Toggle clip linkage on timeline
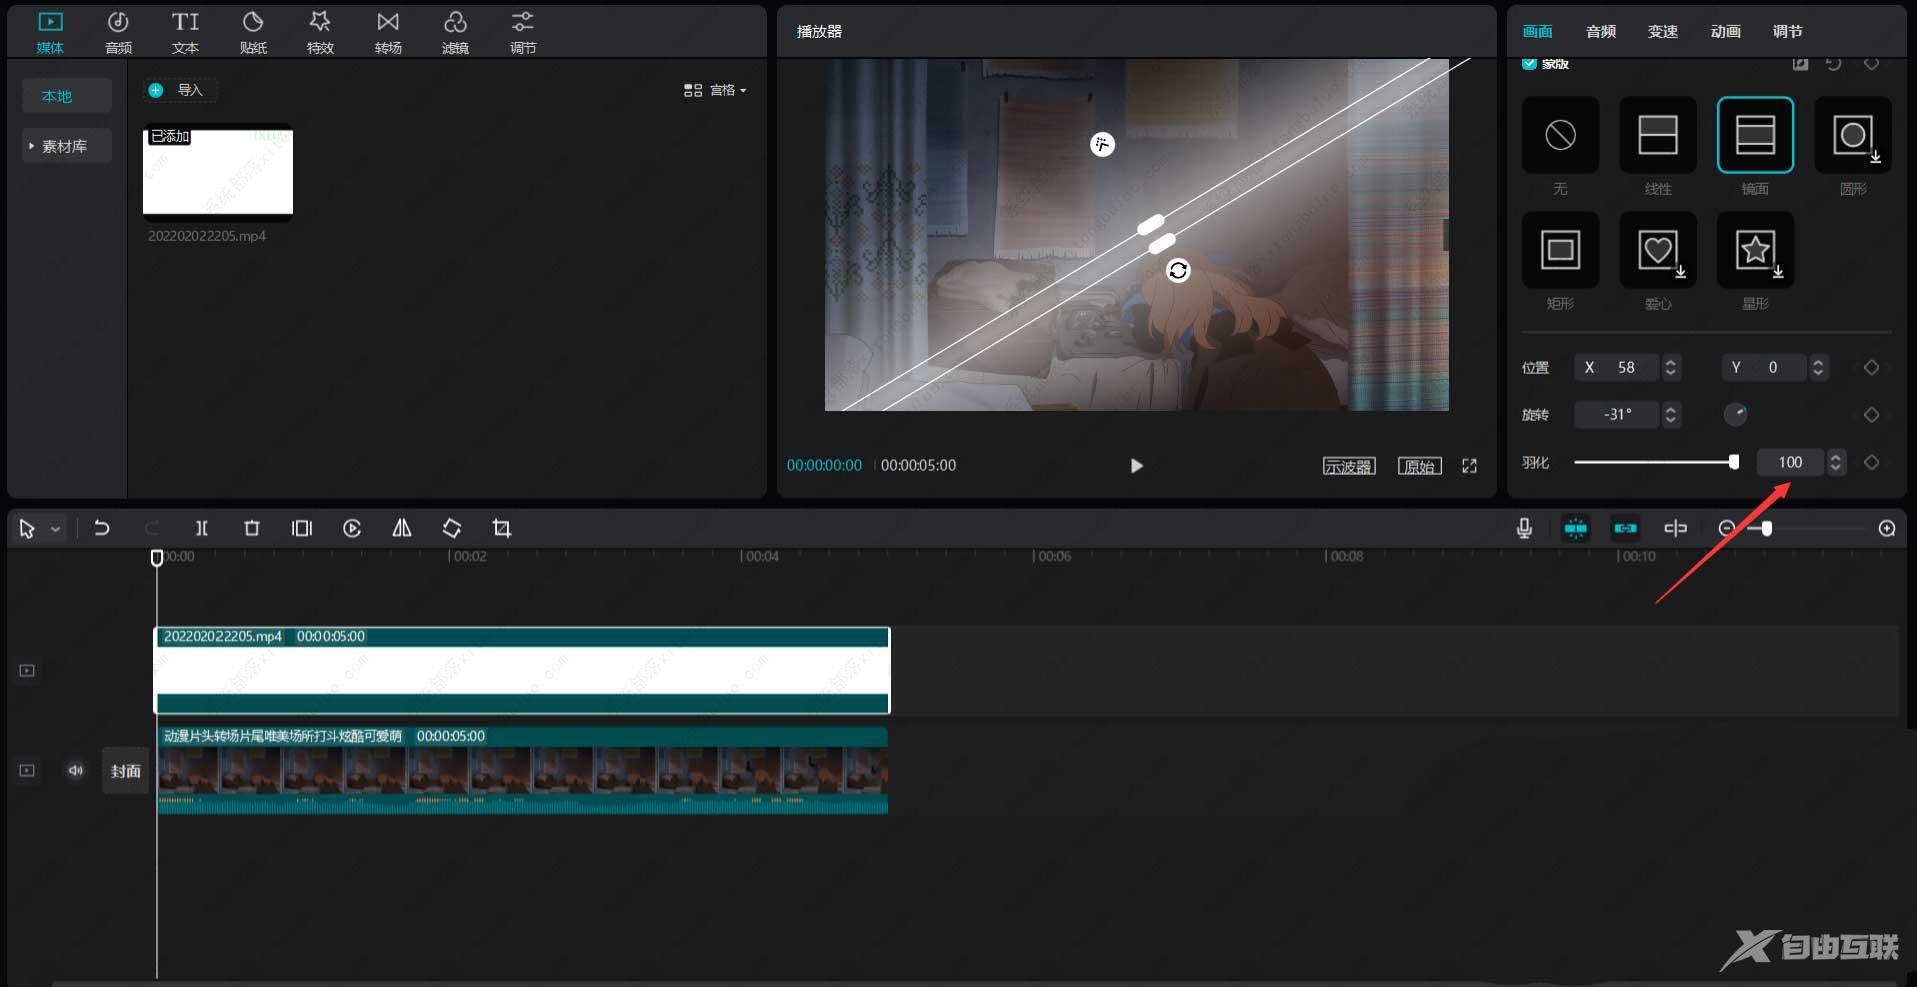Screen dimensions: 1917x987 click(1626, 528)
